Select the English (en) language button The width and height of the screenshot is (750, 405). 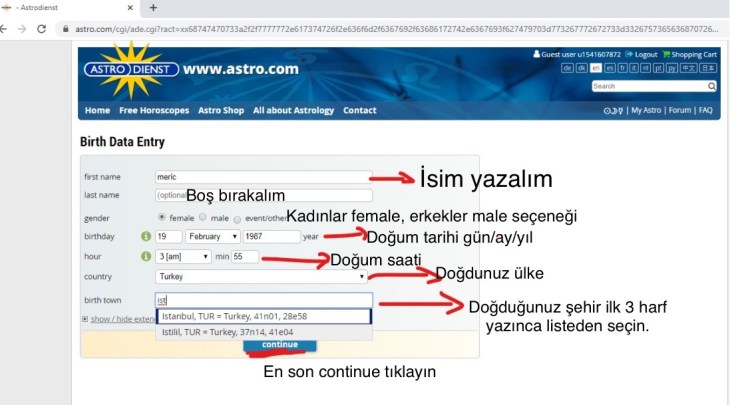(596, 68)
